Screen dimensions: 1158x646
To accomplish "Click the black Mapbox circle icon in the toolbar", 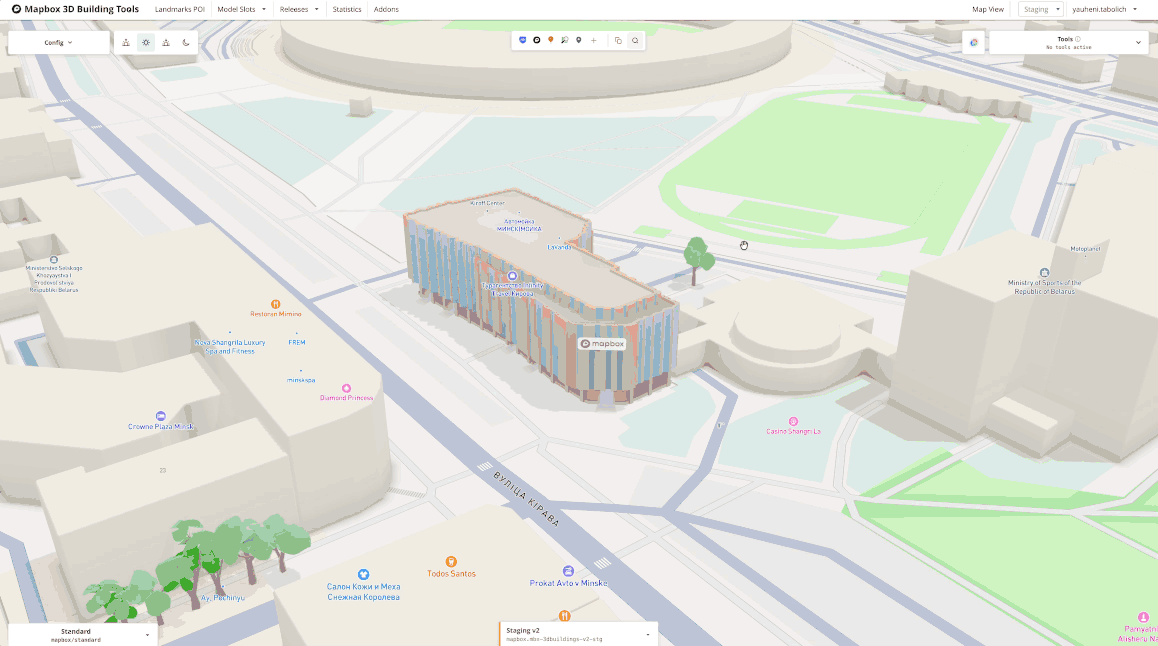I will pos(537,41).
